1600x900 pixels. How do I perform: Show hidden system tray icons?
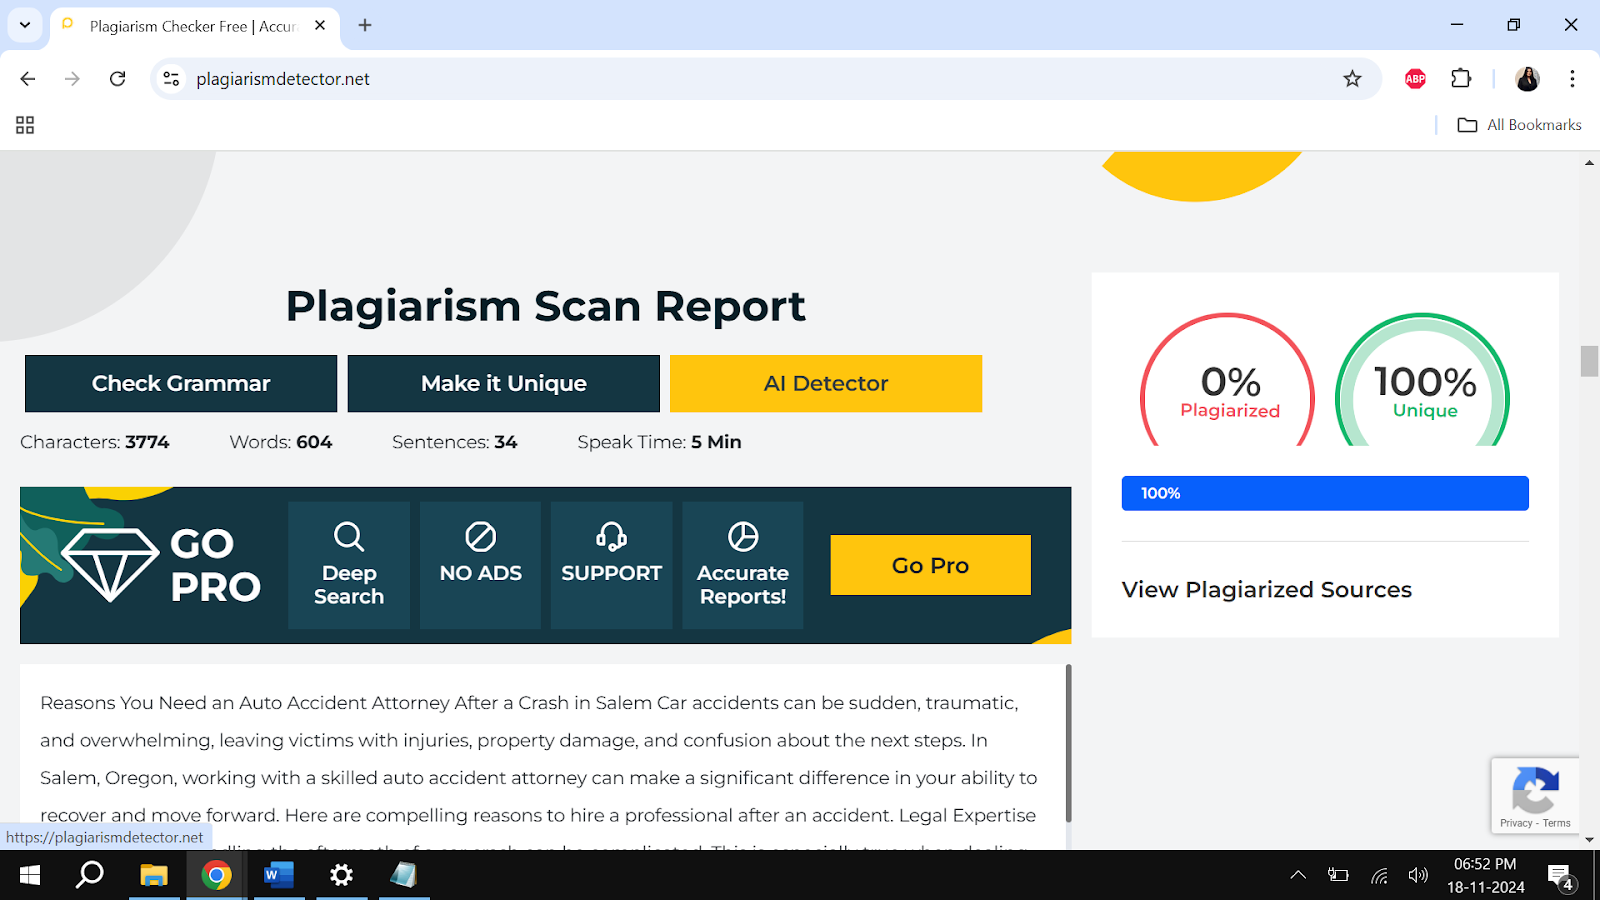(1298, 875)
